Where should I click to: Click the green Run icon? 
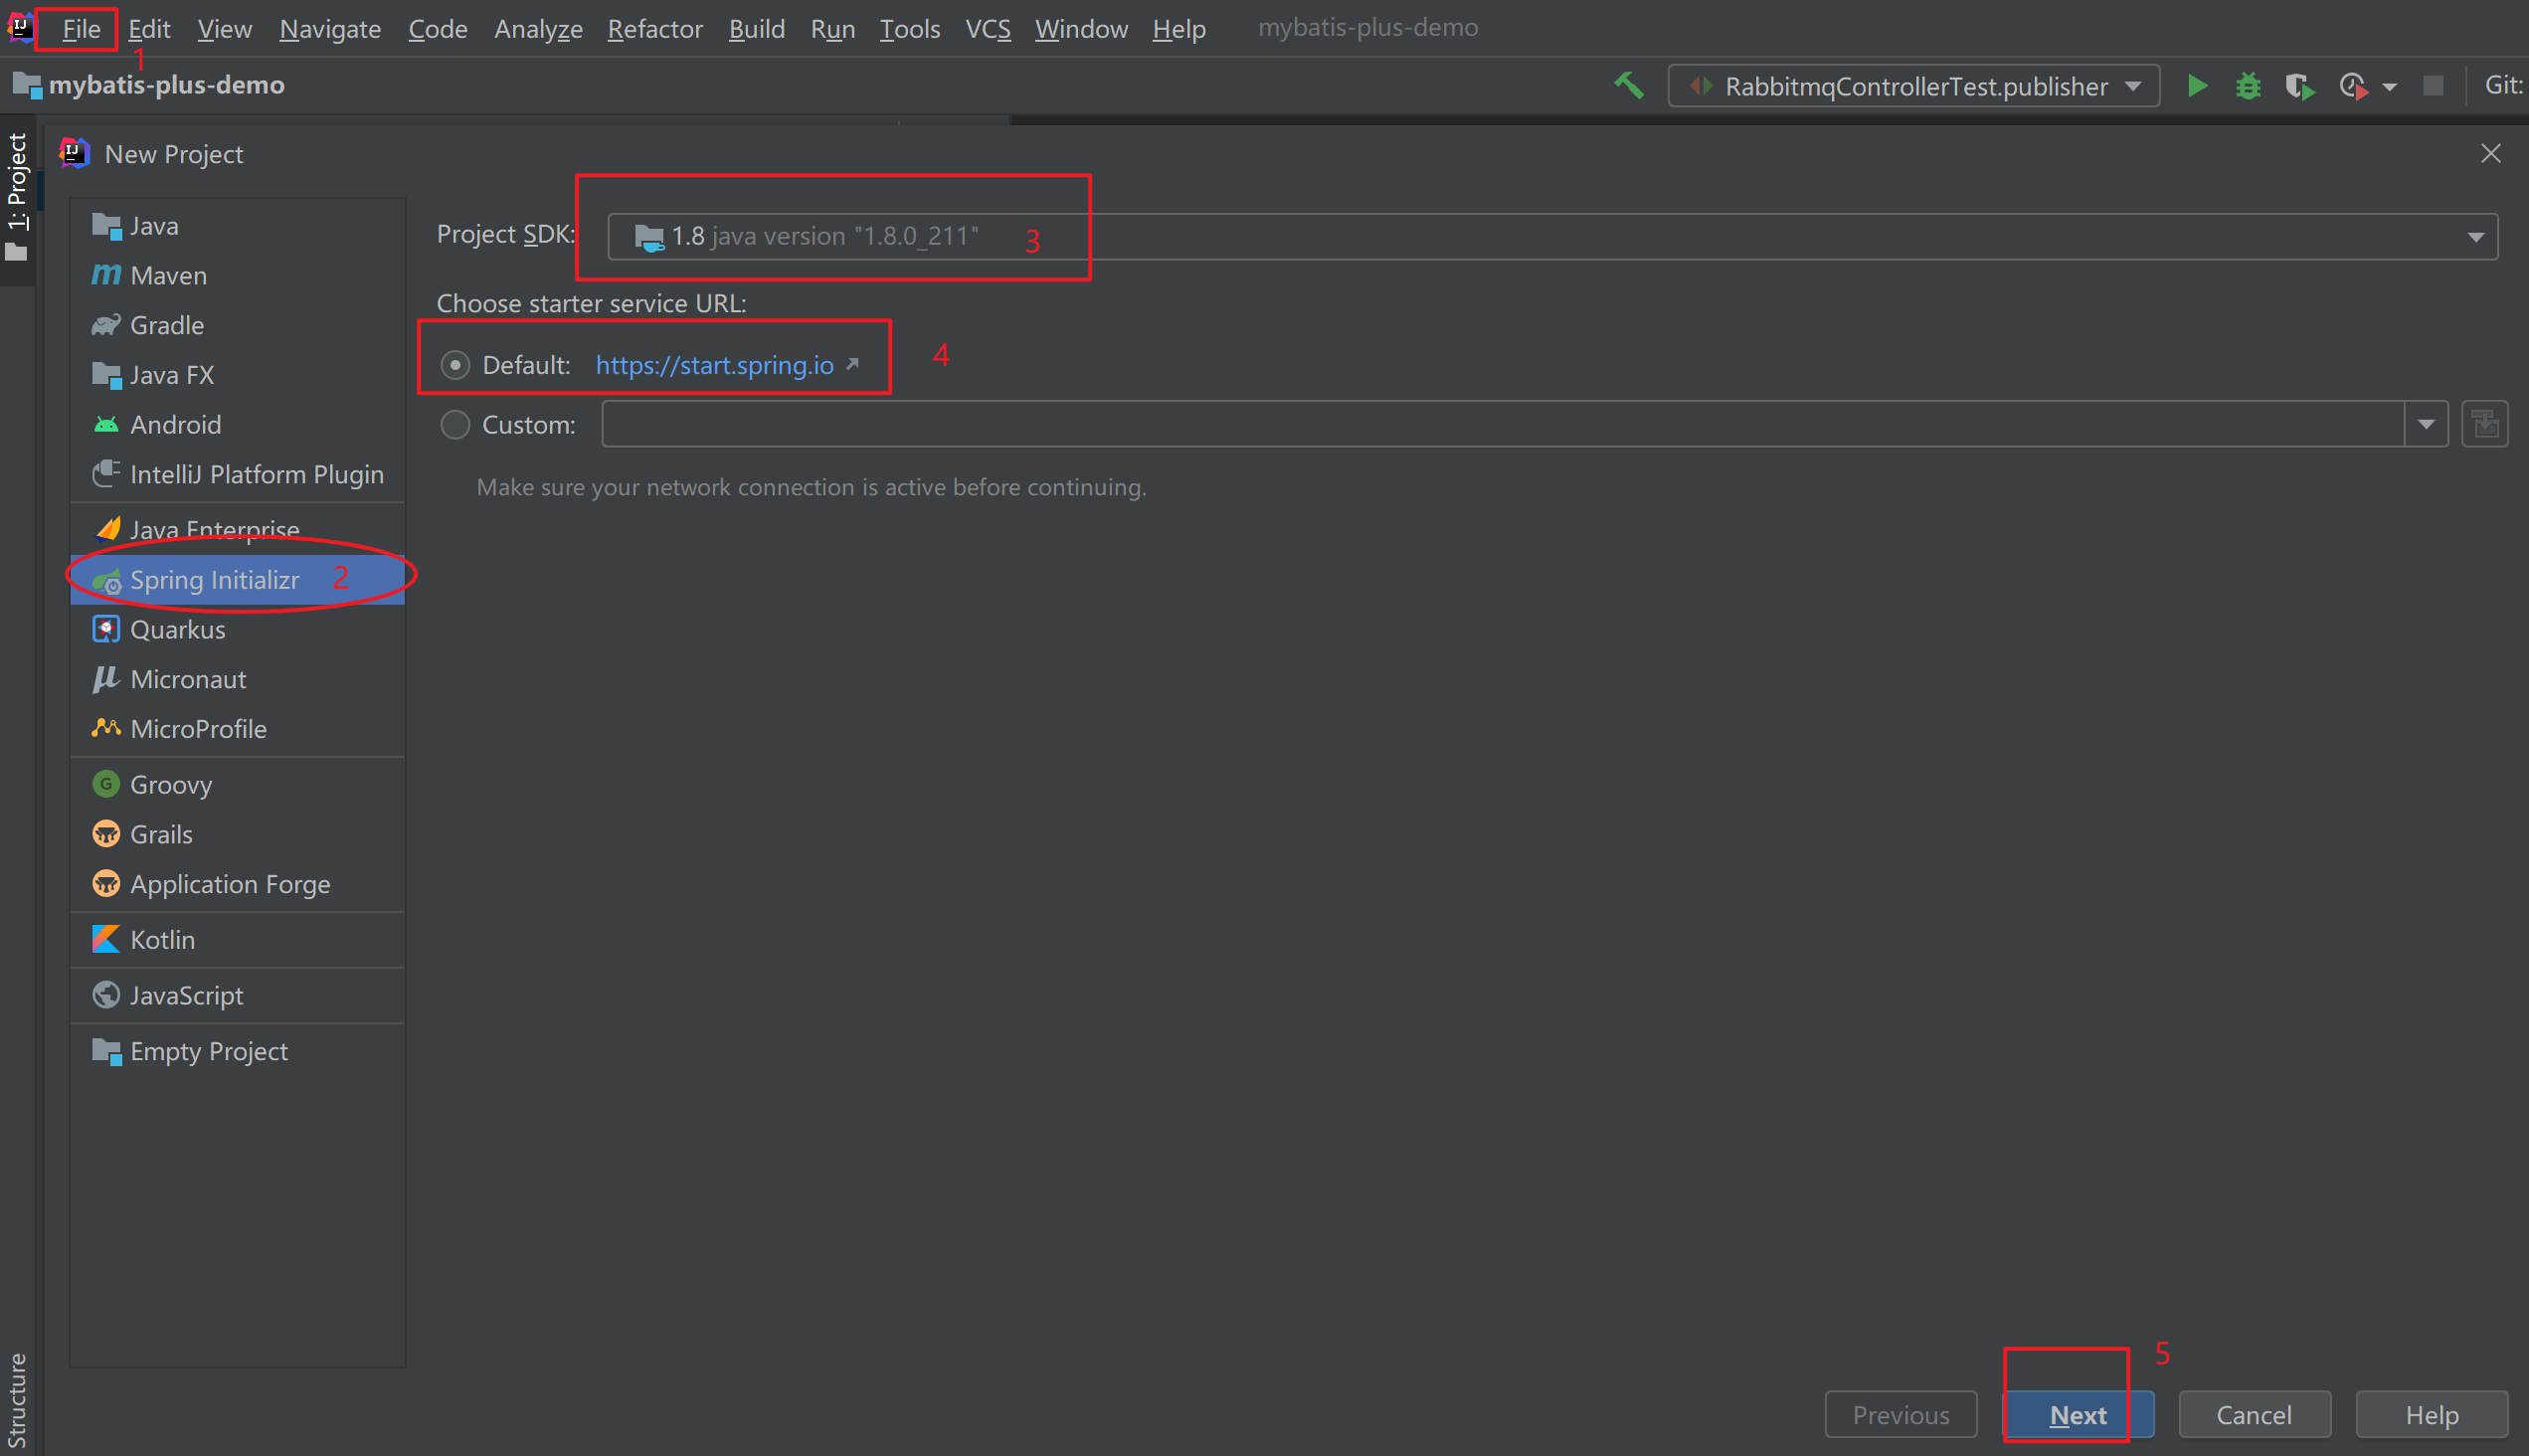tap(2197, 86)
